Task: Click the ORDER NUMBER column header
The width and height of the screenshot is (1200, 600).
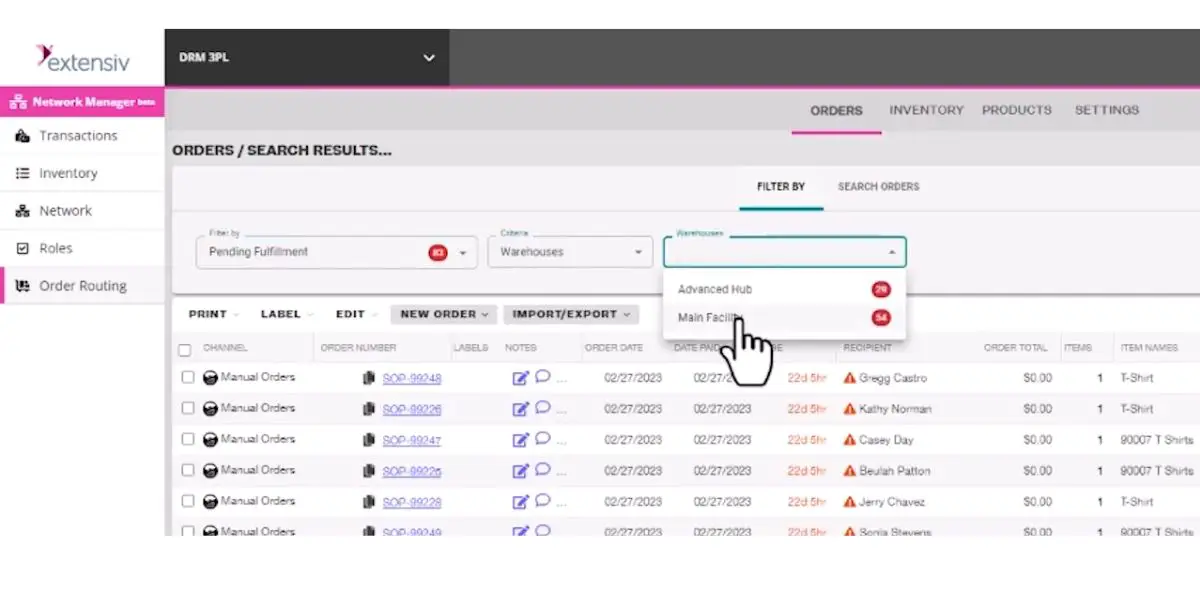Action: 358,348
